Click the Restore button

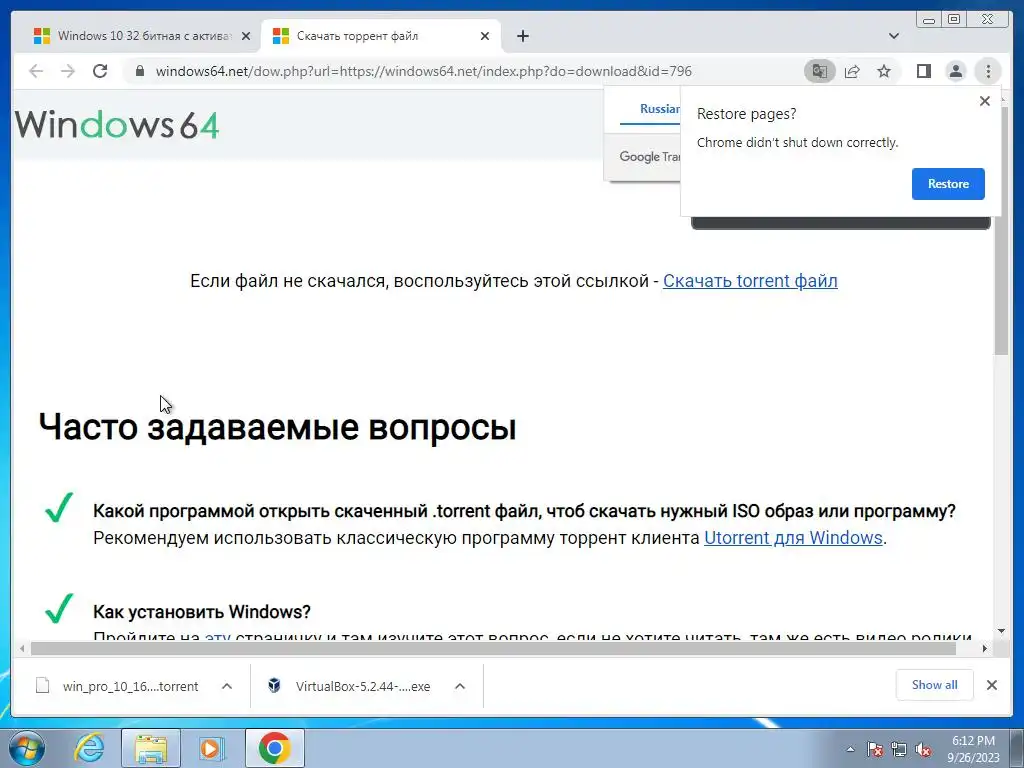point(948,184)
